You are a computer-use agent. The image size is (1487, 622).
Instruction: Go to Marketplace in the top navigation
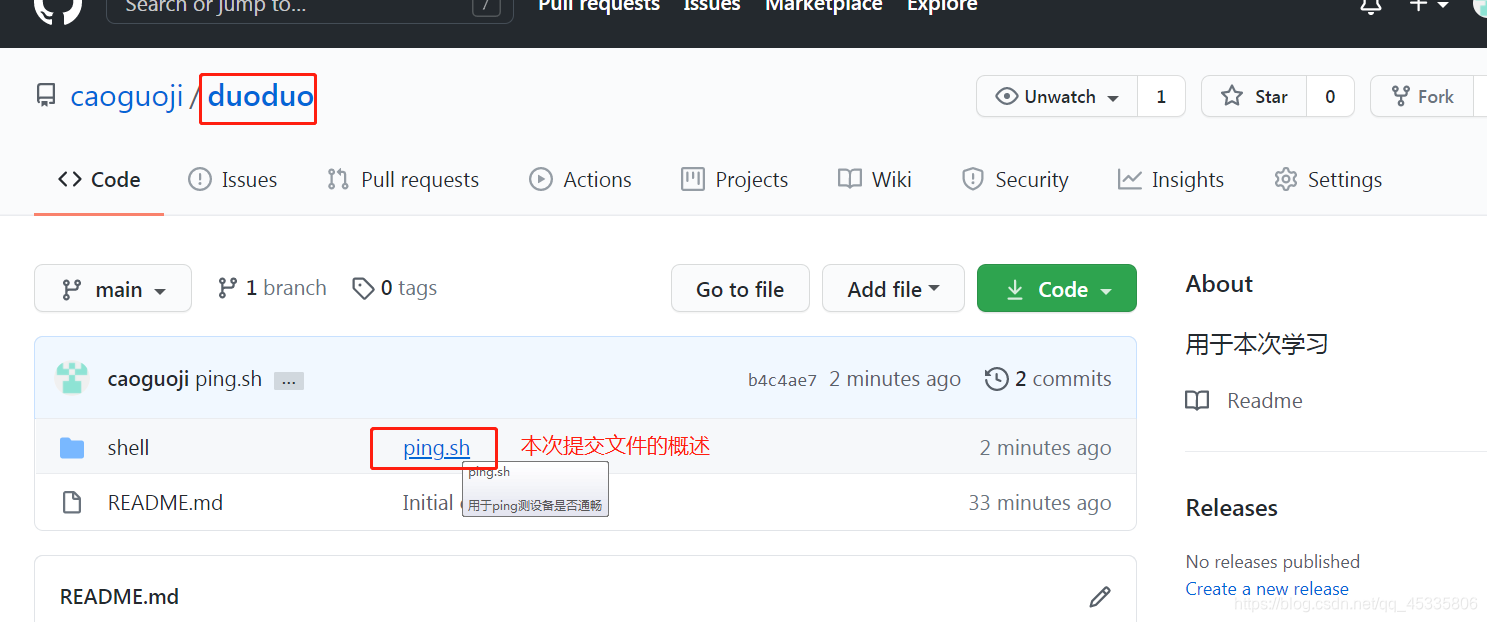pos(824,6)
